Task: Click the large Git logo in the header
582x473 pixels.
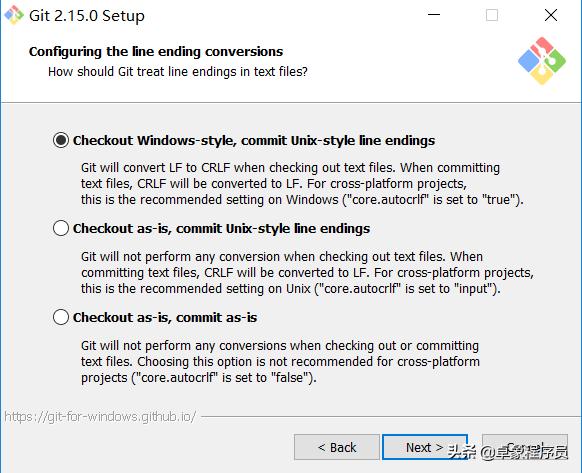Action: pos(542,61)
